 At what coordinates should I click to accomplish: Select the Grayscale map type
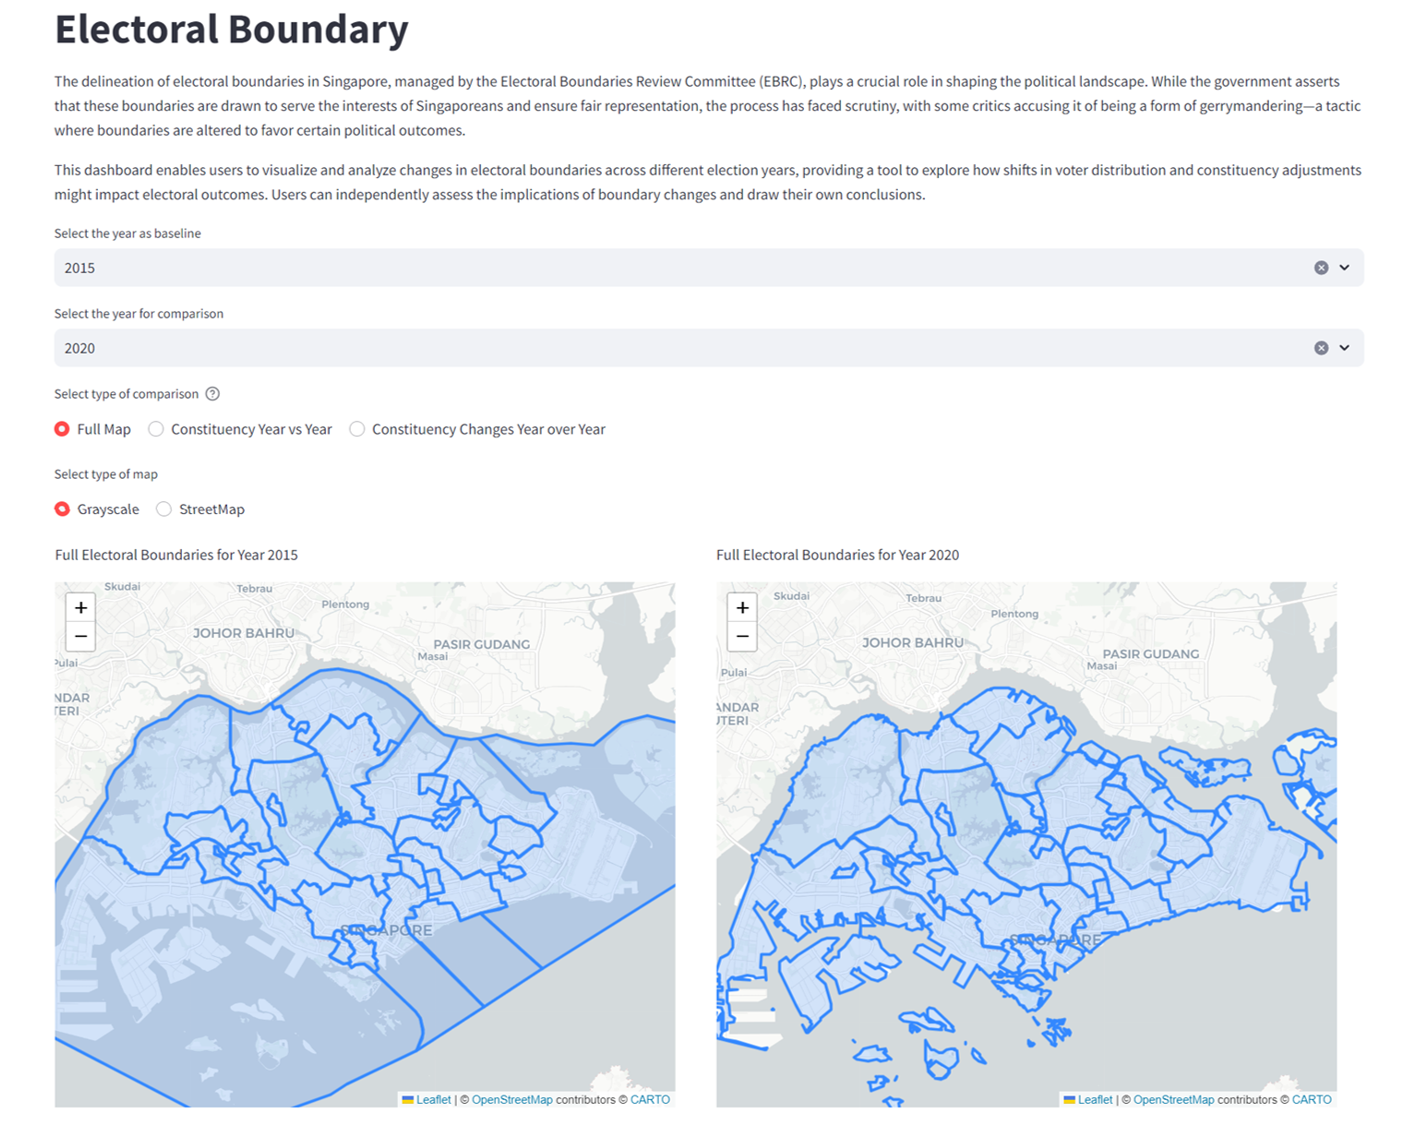pos(62,509)
